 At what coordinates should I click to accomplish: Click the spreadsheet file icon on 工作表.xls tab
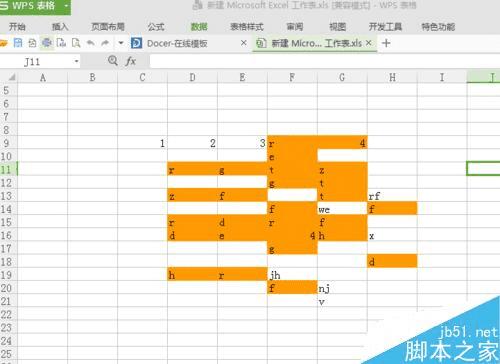262,43
